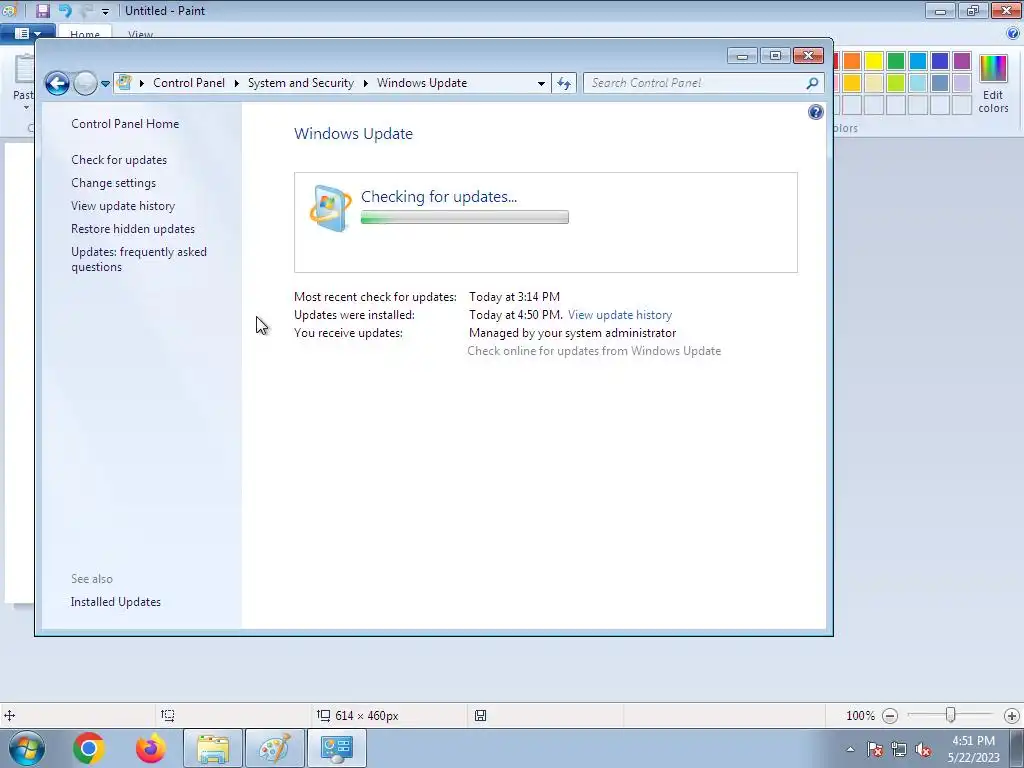Screen dimensions: 1024x768
Task: Click Check online for updates from Windows Update
Action: [x=594, y=351]
